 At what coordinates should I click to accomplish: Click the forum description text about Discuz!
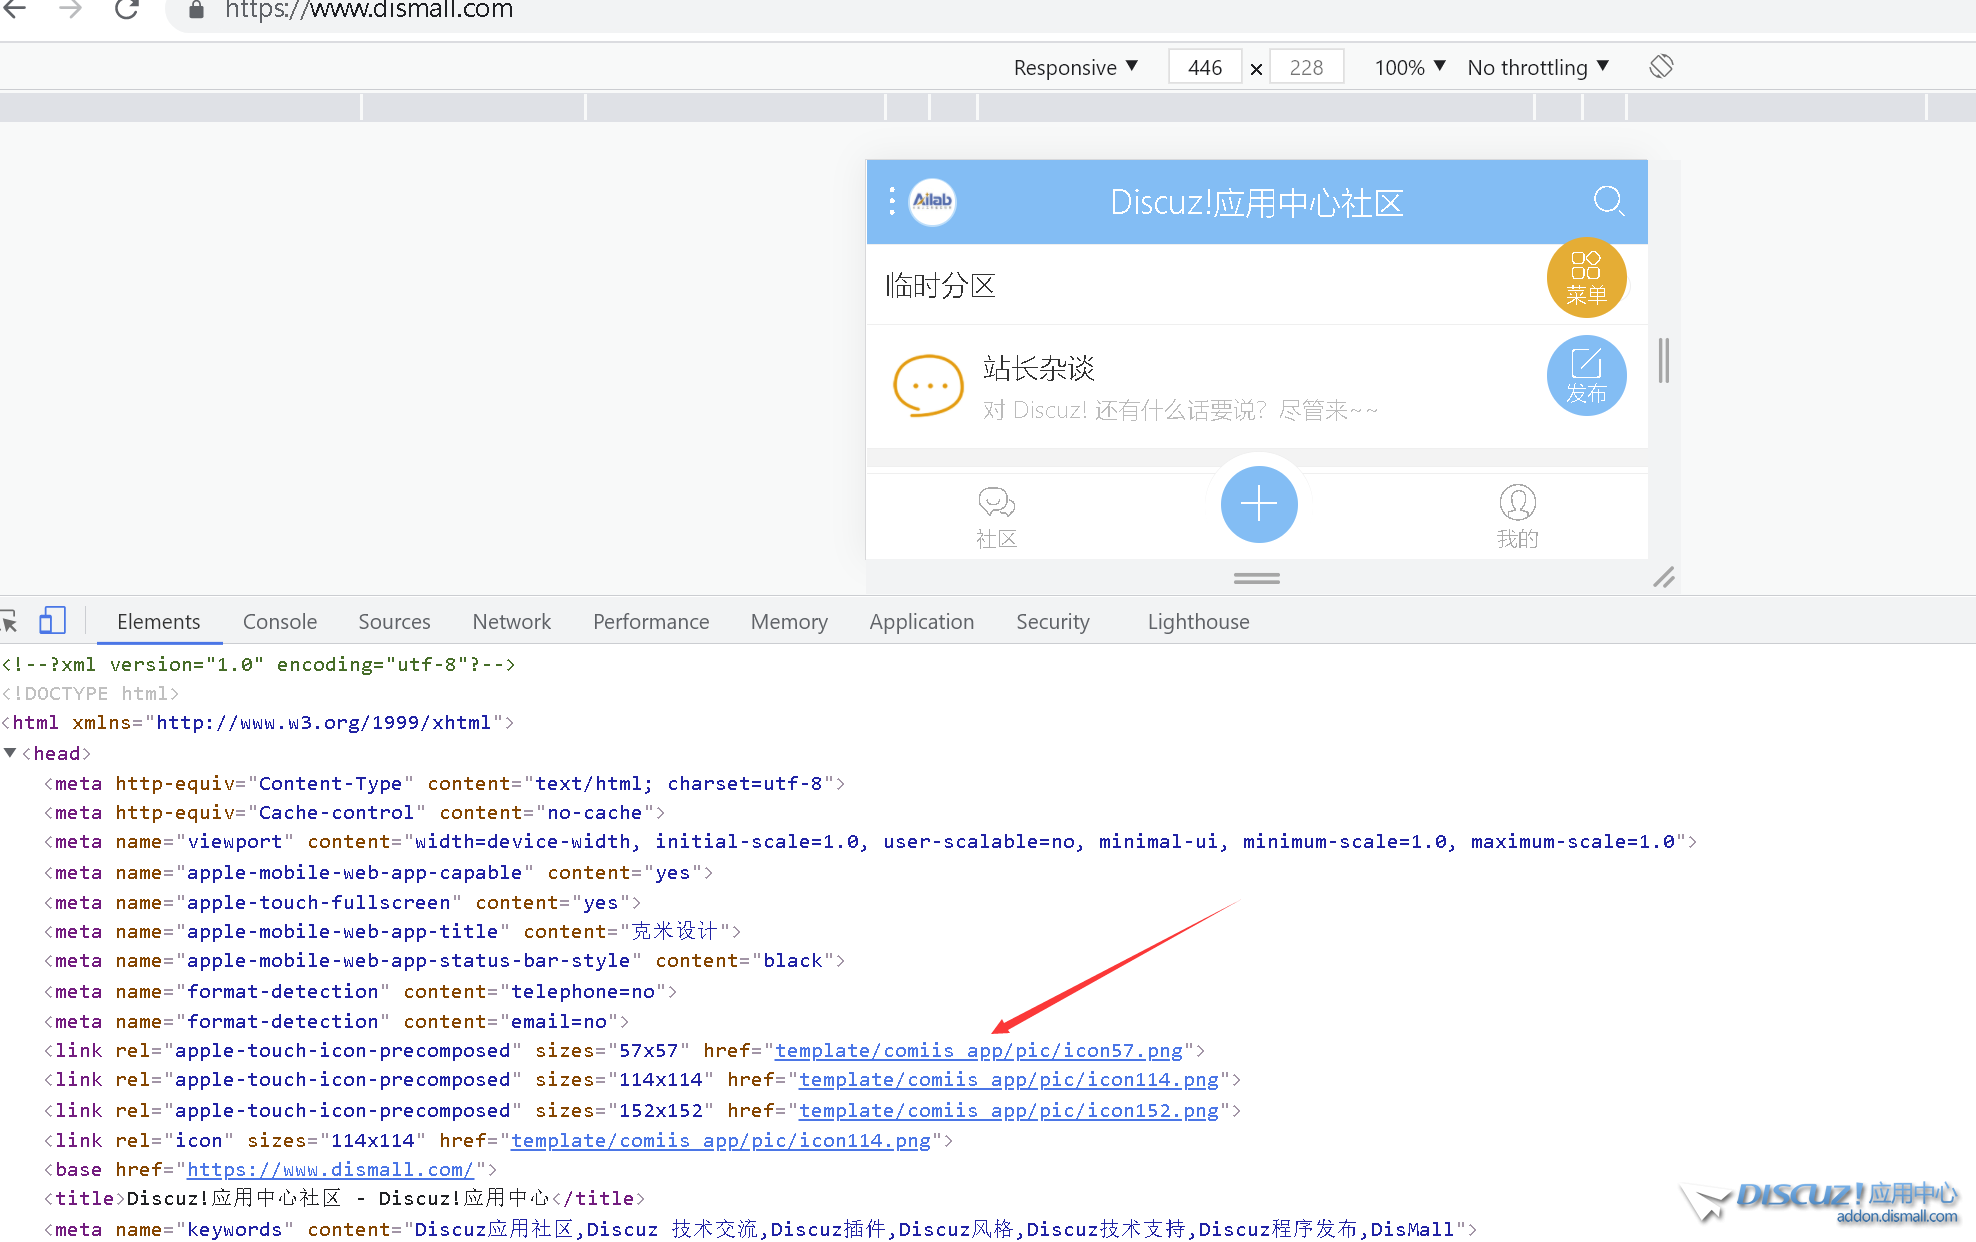pos(1180,410)
